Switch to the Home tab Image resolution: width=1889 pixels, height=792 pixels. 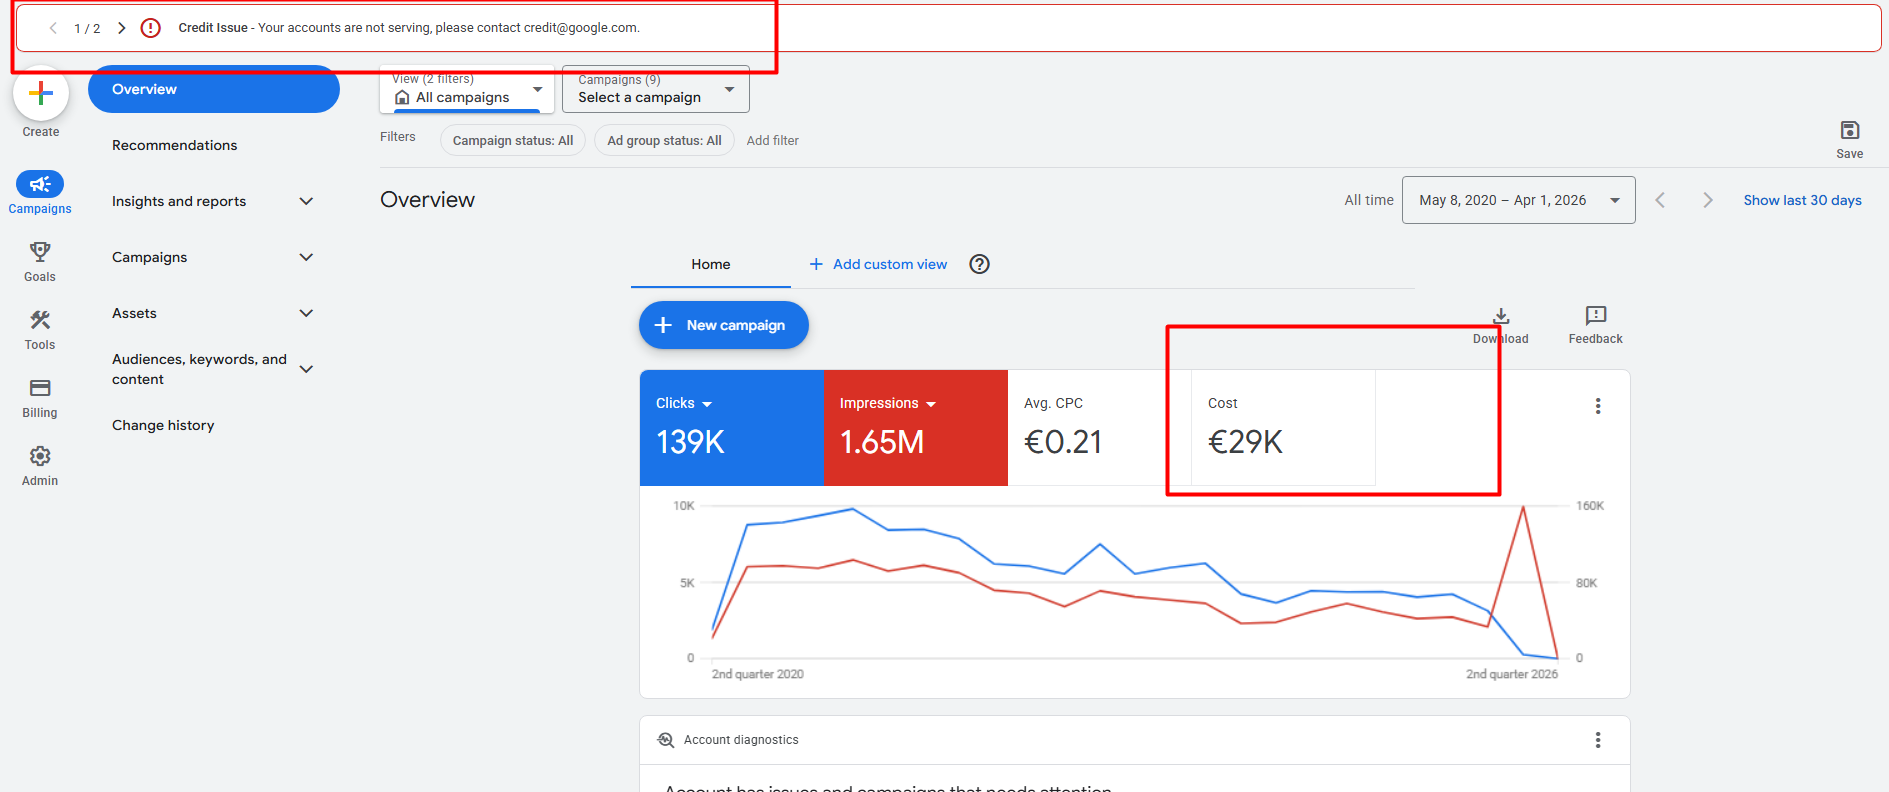tap(710, 264)
